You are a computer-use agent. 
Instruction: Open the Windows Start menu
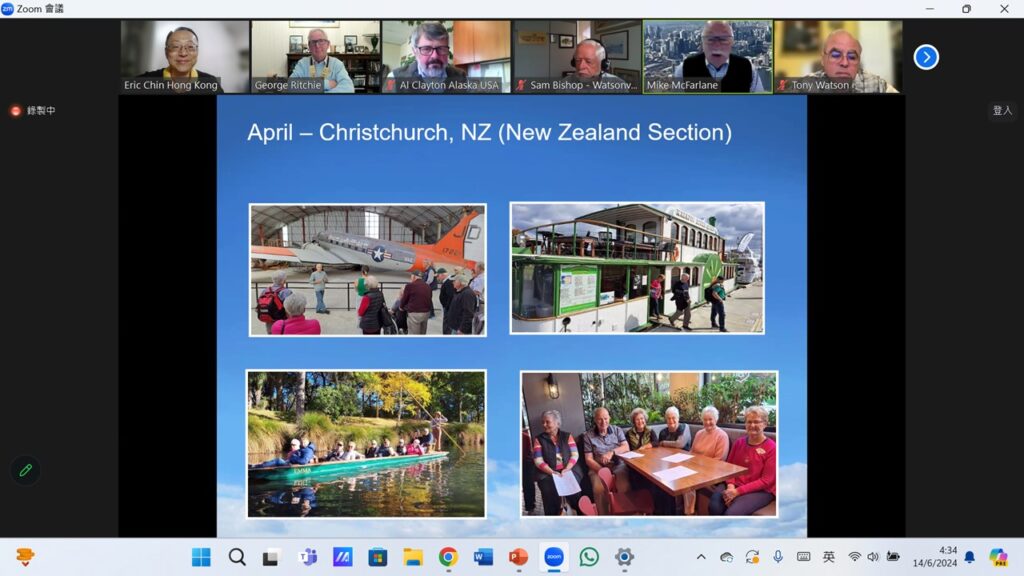pyautogui.click(x=201, y=557)
